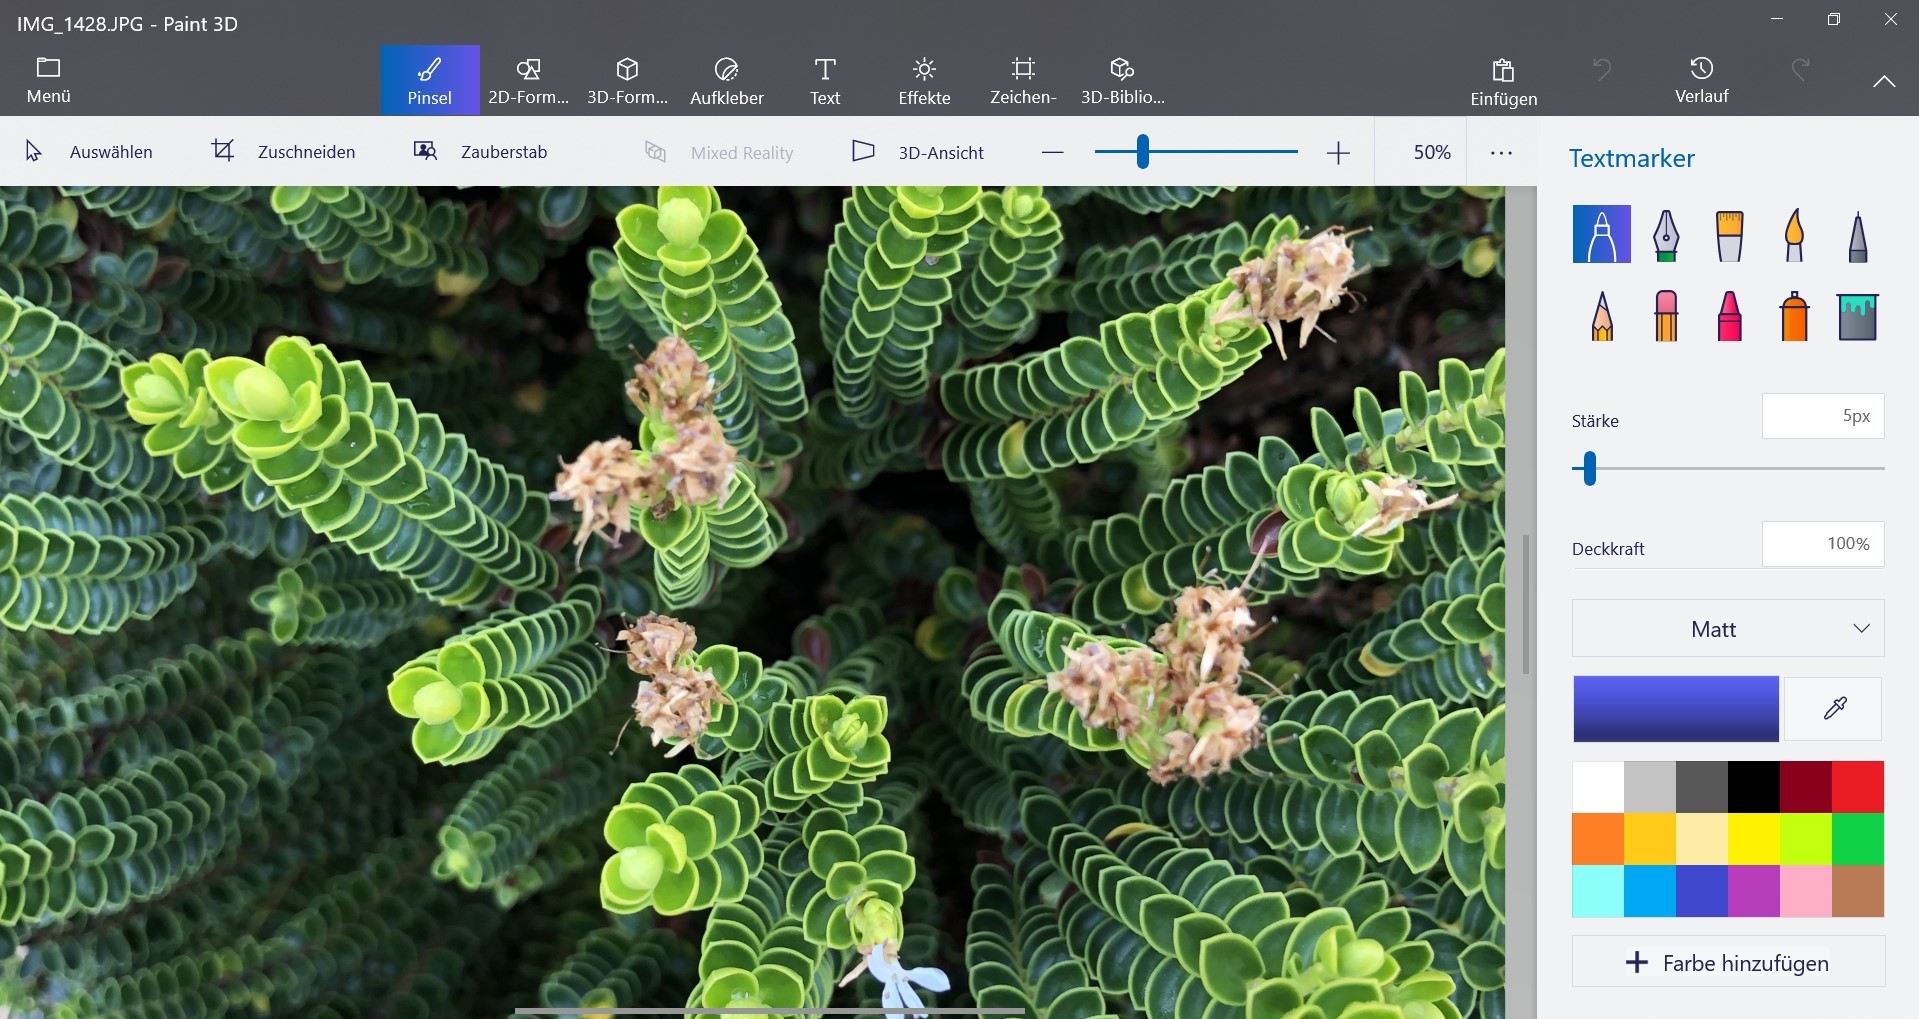Click the undo arrow

(x=1602, y=69)
